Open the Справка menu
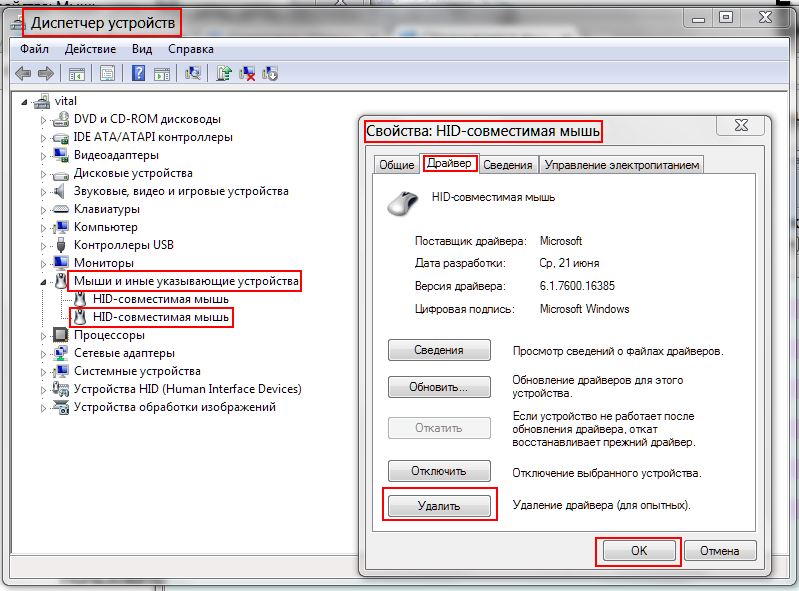The image size is (799, 591). pos(190,48)
